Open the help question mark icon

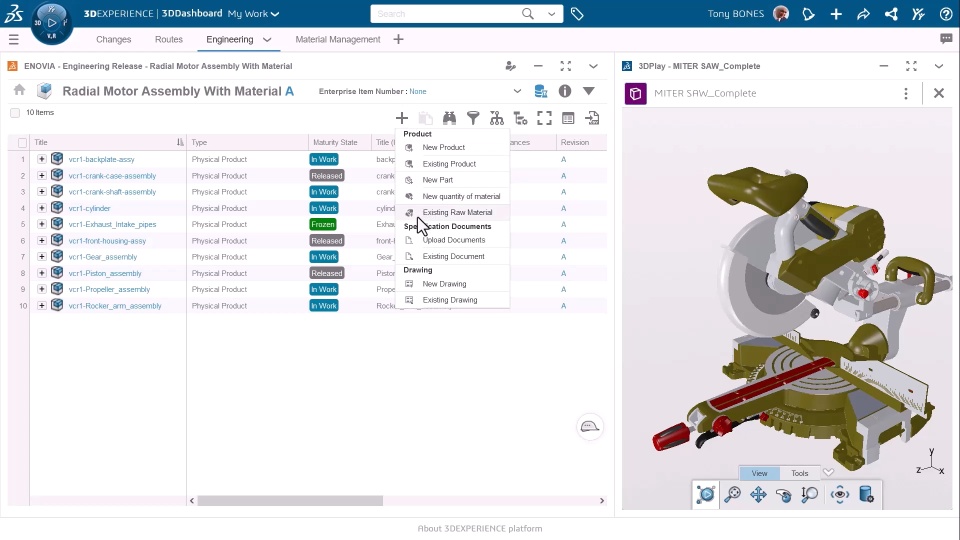946,13
